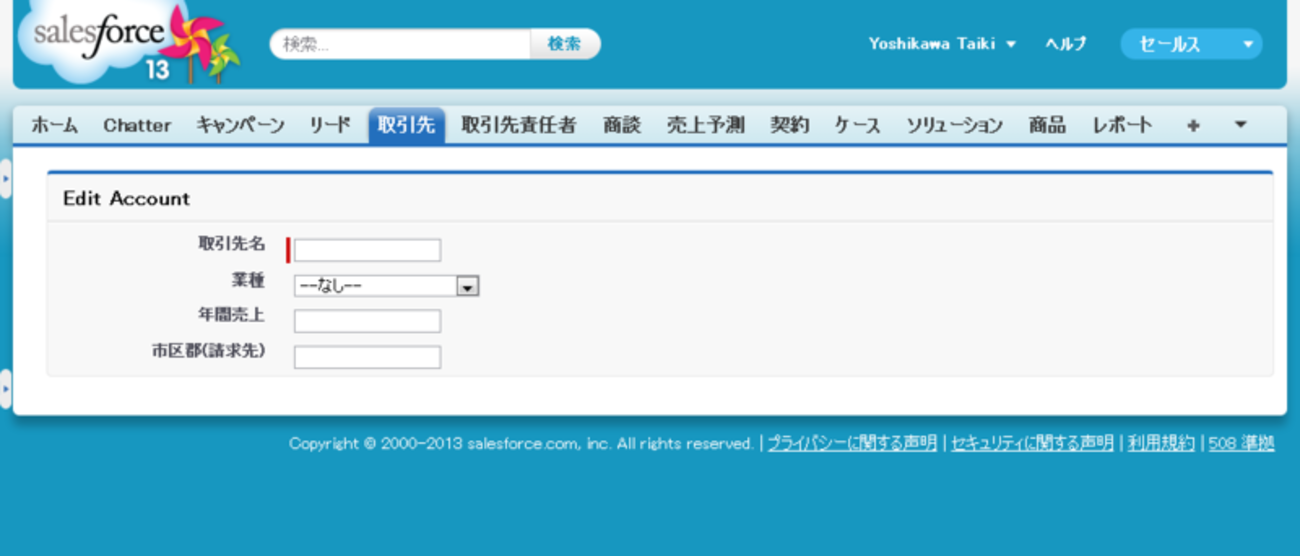The image size is (1300, 556).
Task: Focus the 検索 search input field
Action: tap(401, 44)
